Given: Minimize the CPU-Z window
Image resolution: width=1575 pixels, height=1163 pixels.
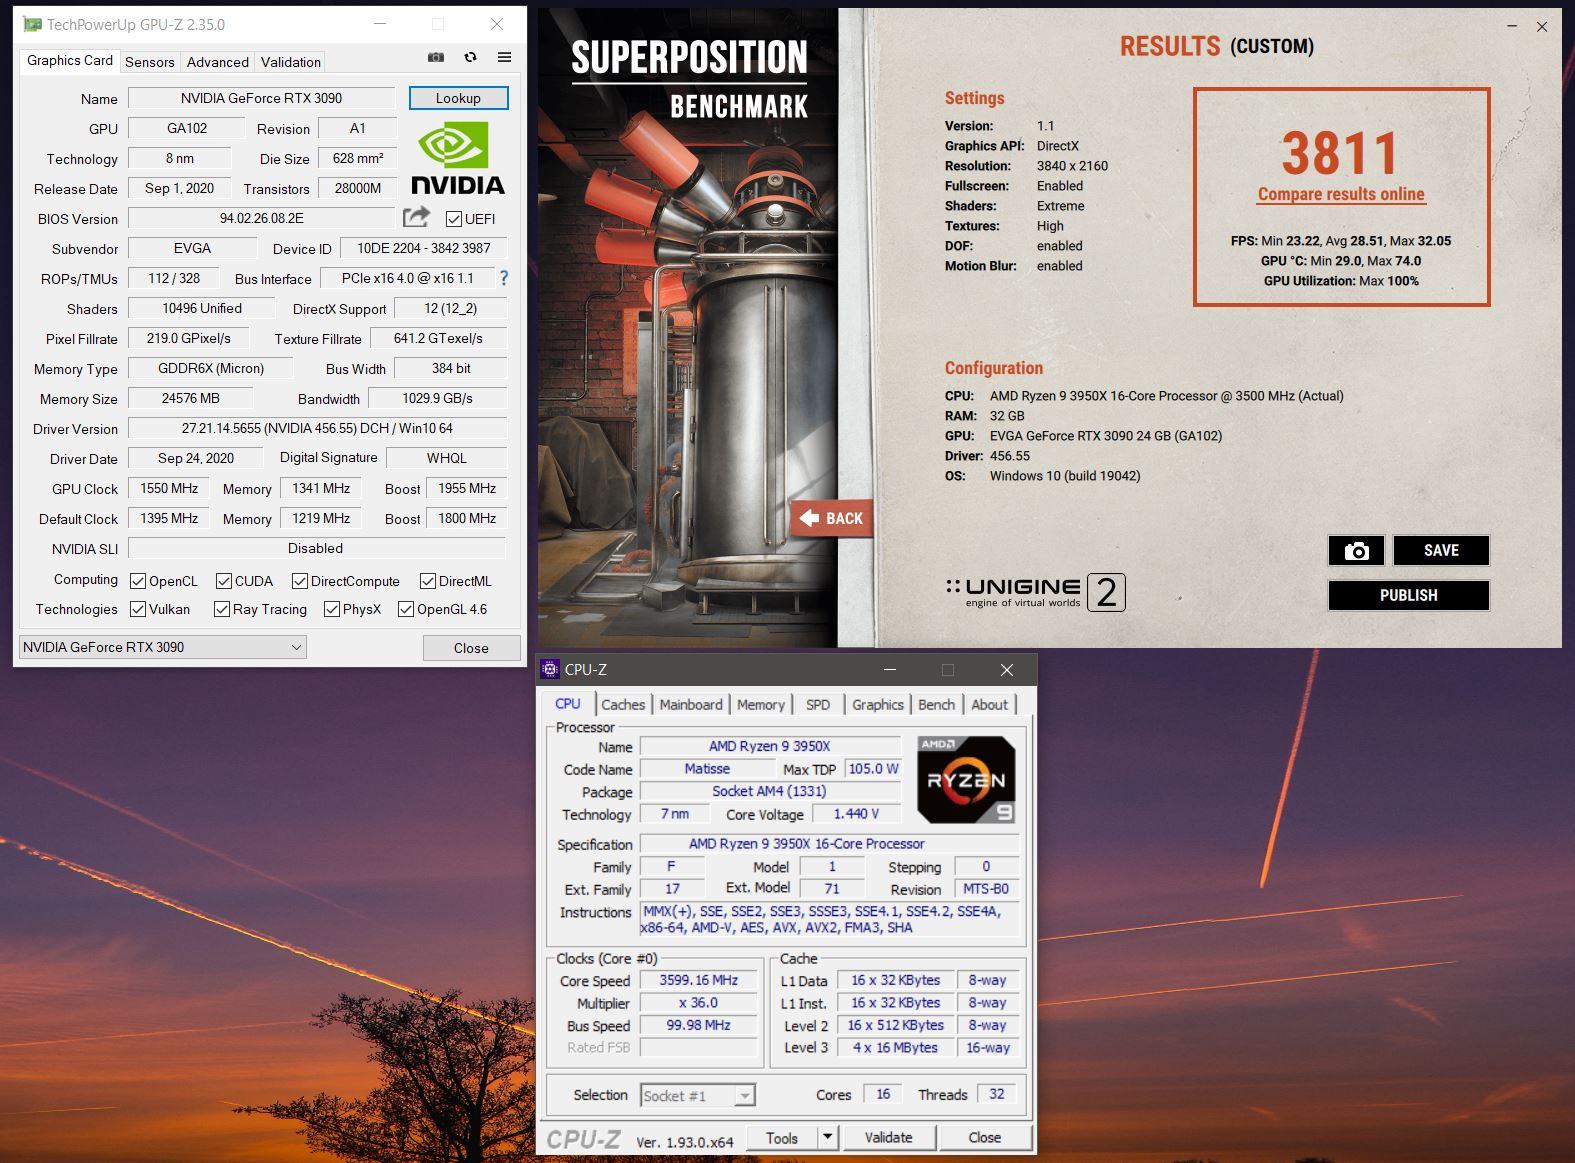Looking at the screenshot, I should pyautogui.click(x=890, y=670).
